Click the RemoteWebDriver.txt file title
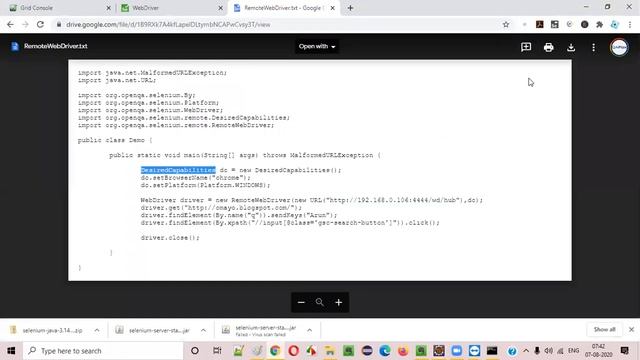640x360 pixels. [x=56, y=46]
